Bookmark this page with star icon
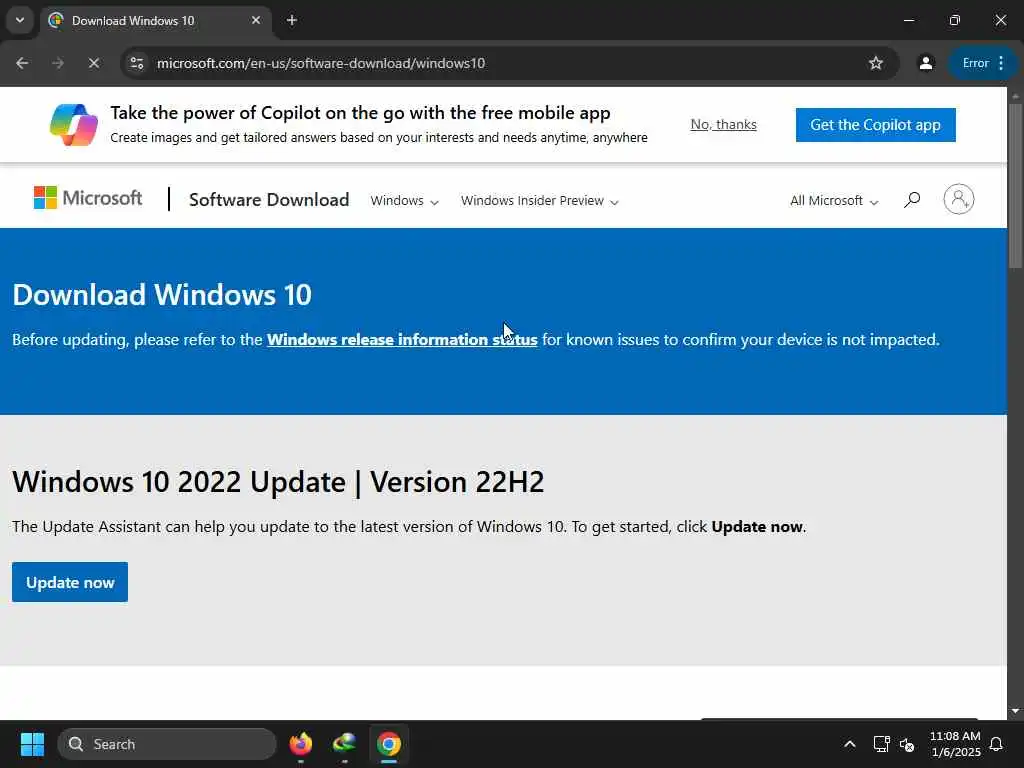Viewport: 1024px width, 768px height. pos(876,63)
